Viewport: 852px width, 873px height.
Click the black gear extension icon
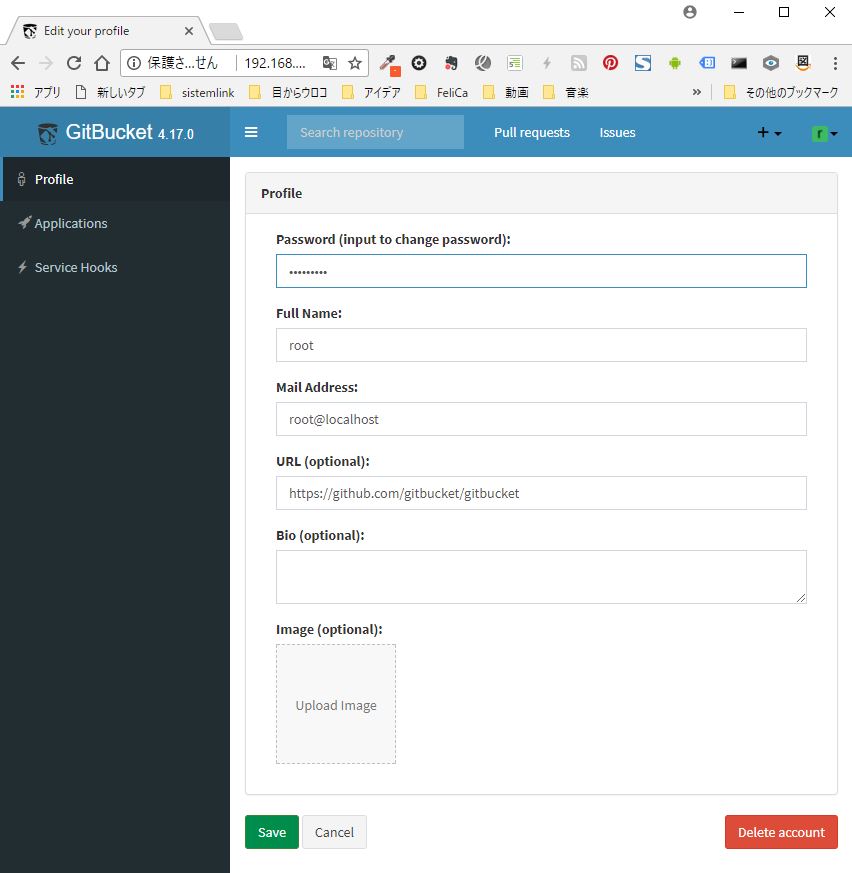(x=419, y=63)
